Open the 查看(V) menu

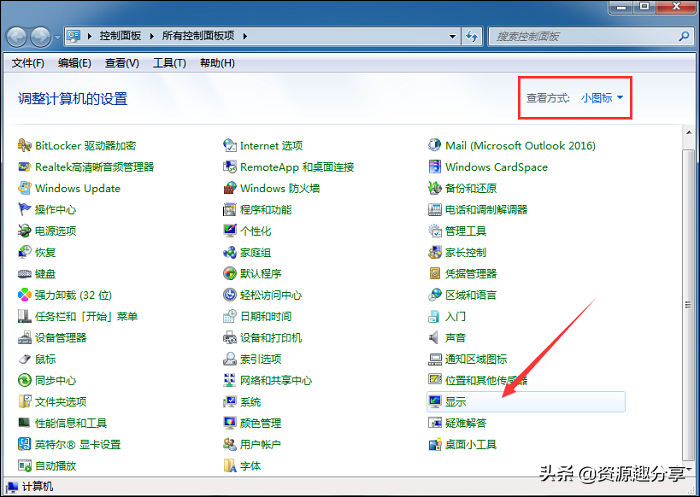pyautogui.click(x=122, y=63)
